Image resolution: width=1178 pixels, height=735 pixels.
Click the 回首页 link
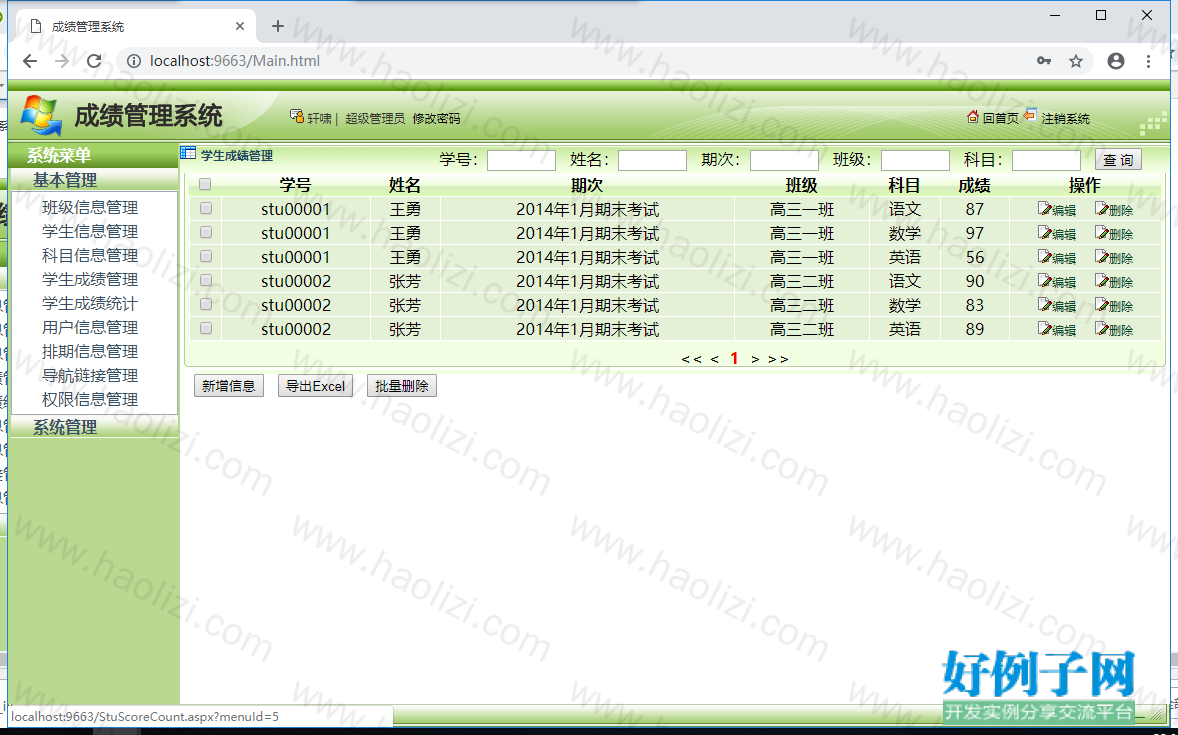point(1001,119)
